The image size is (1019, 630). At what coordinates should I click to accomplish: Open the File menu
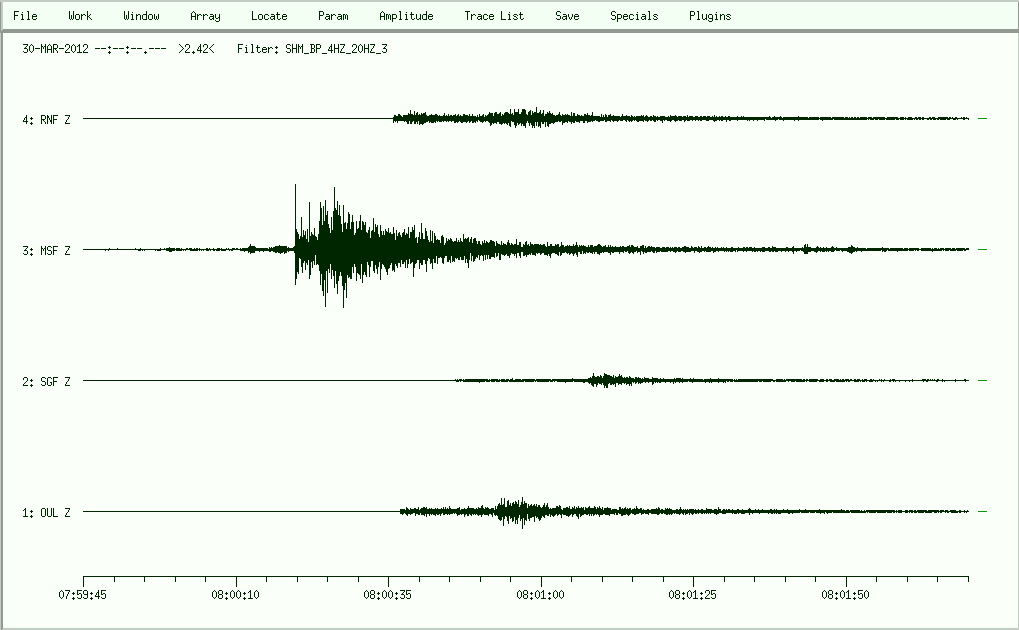click(x=25, y=16)
